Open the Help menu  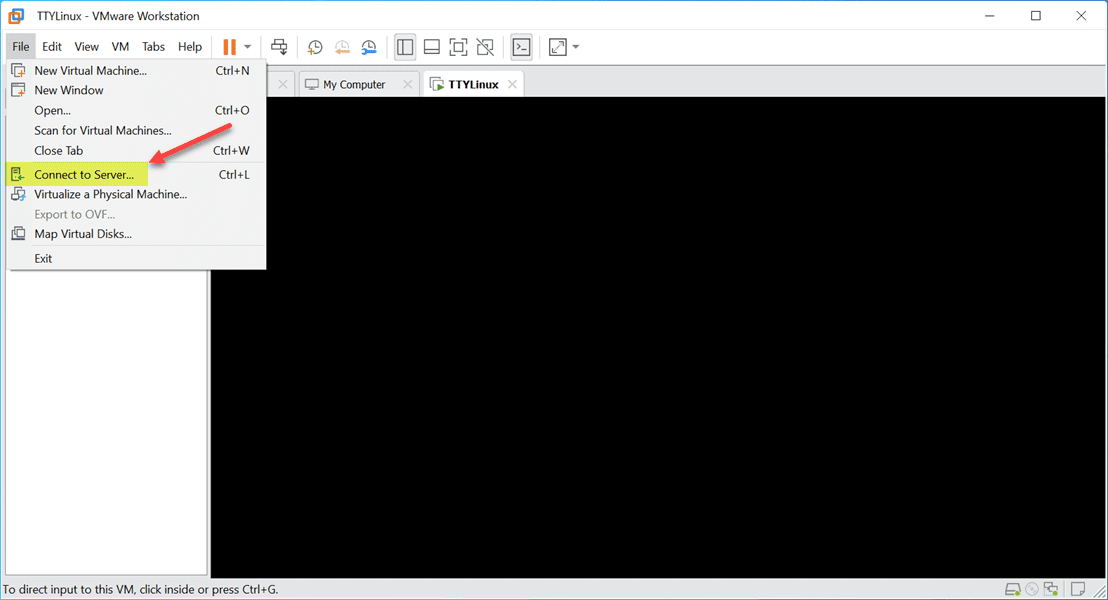coord(189,47)
